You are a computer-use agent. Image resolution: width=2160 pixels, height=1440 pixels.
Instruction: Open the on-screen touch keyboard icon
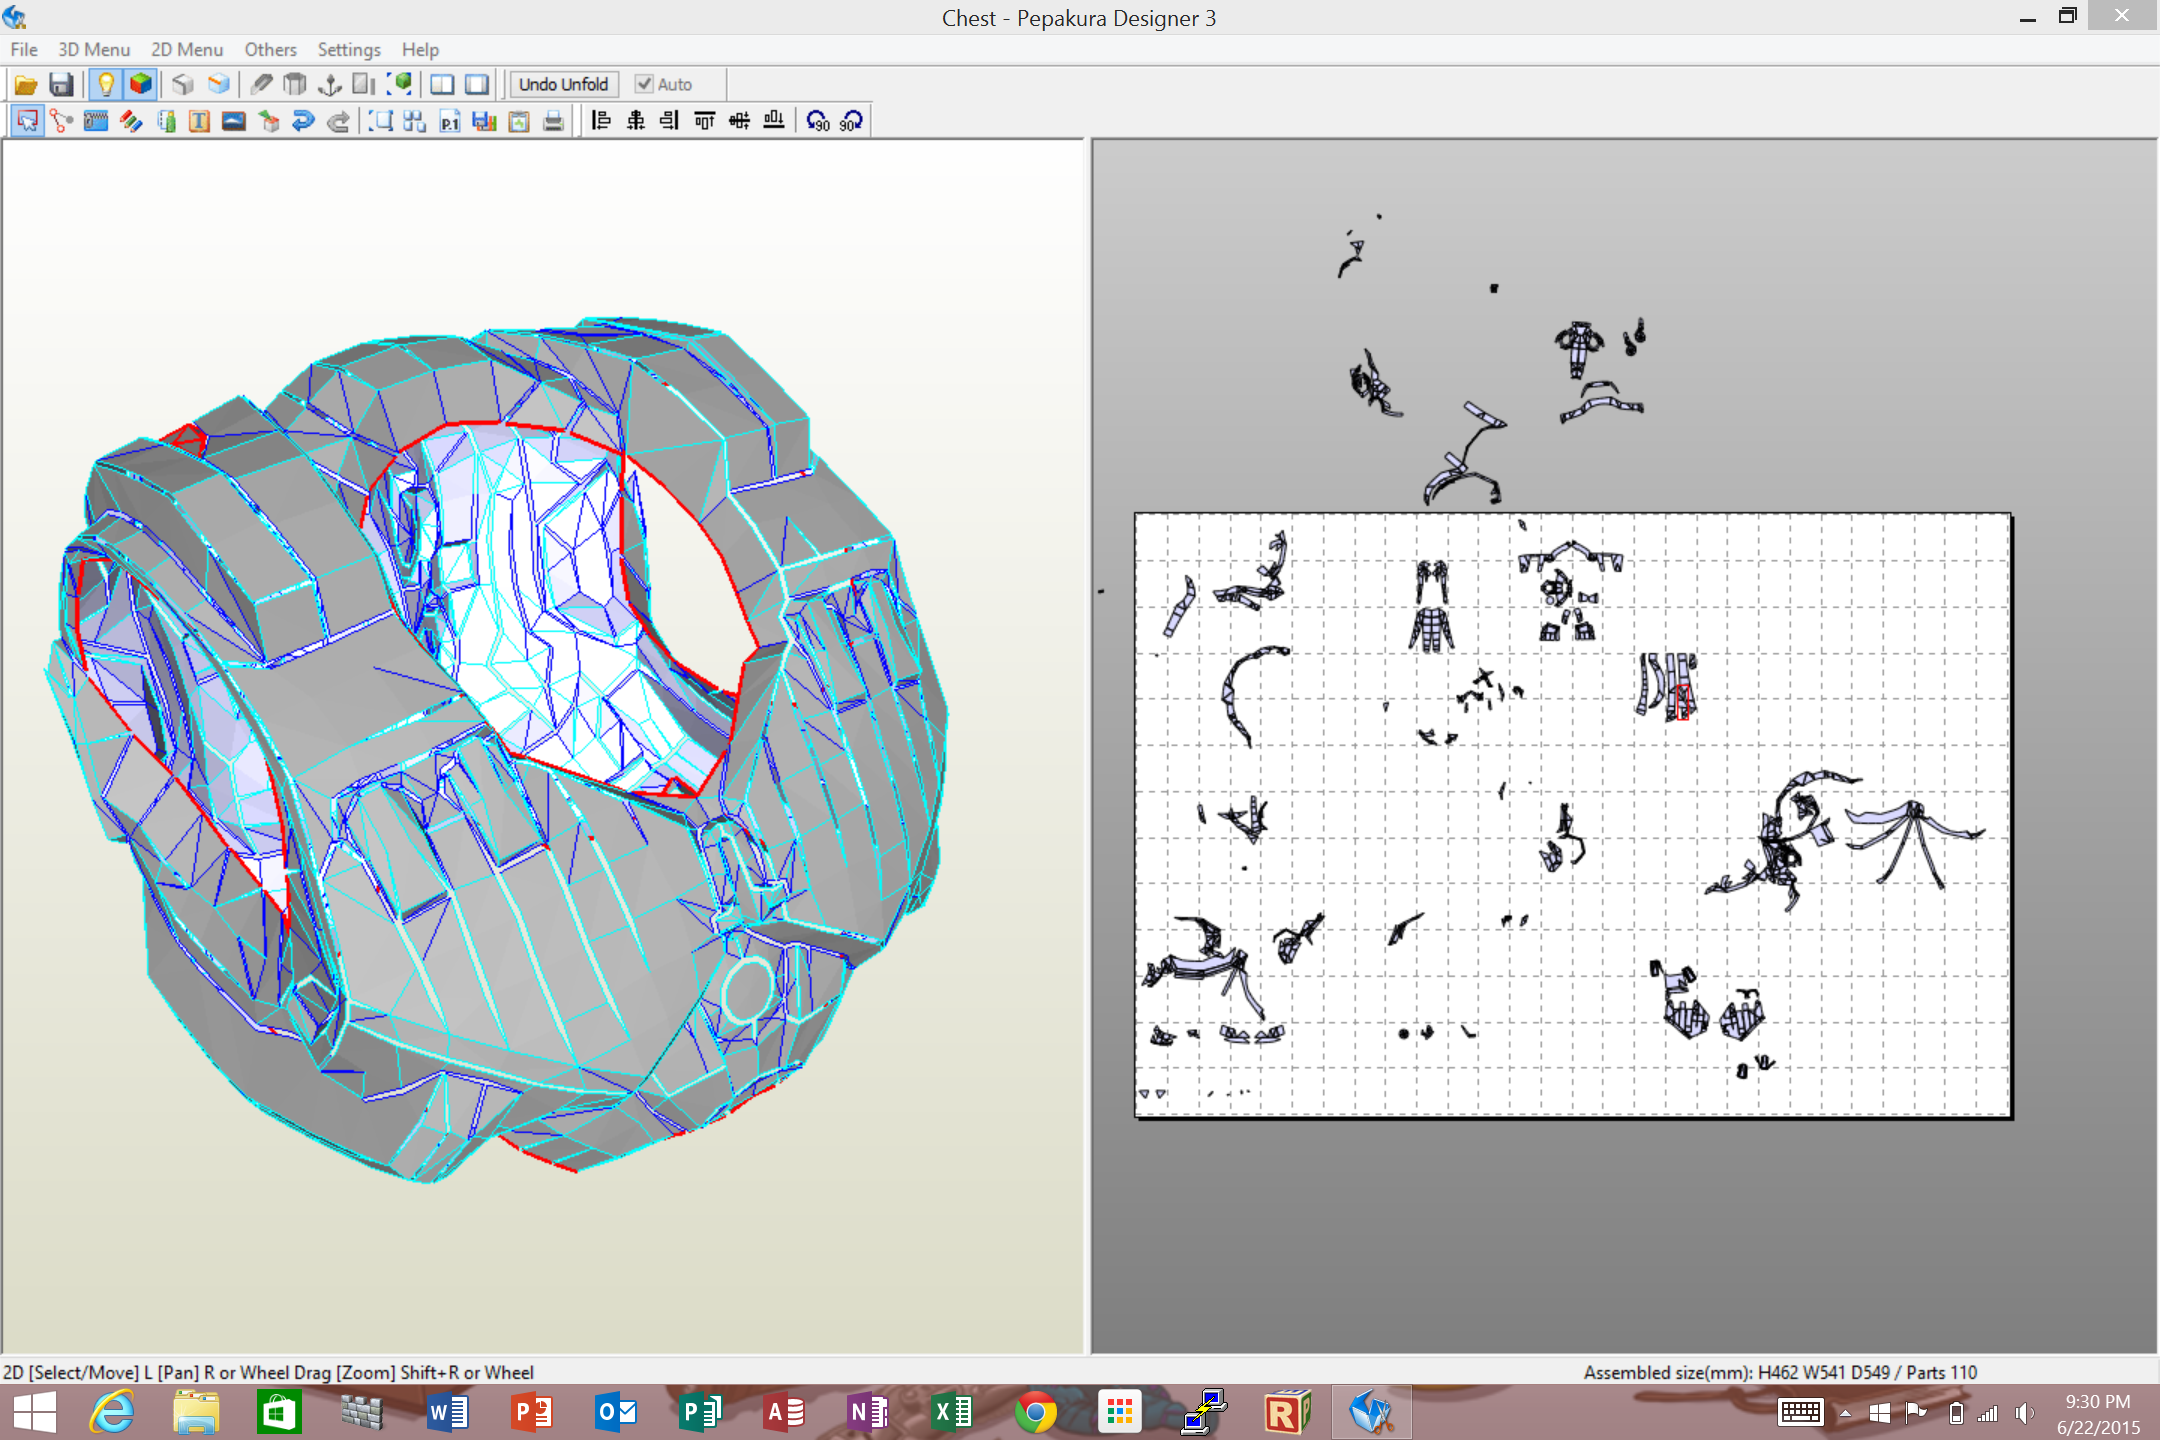(x=1801, y=1413)
